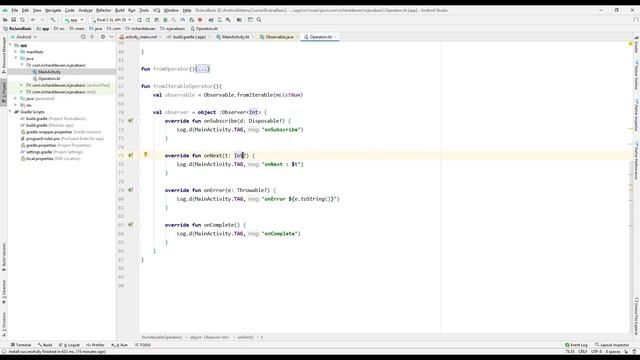Open the Event Log
The image size is (640, 360).
[576, 345]
